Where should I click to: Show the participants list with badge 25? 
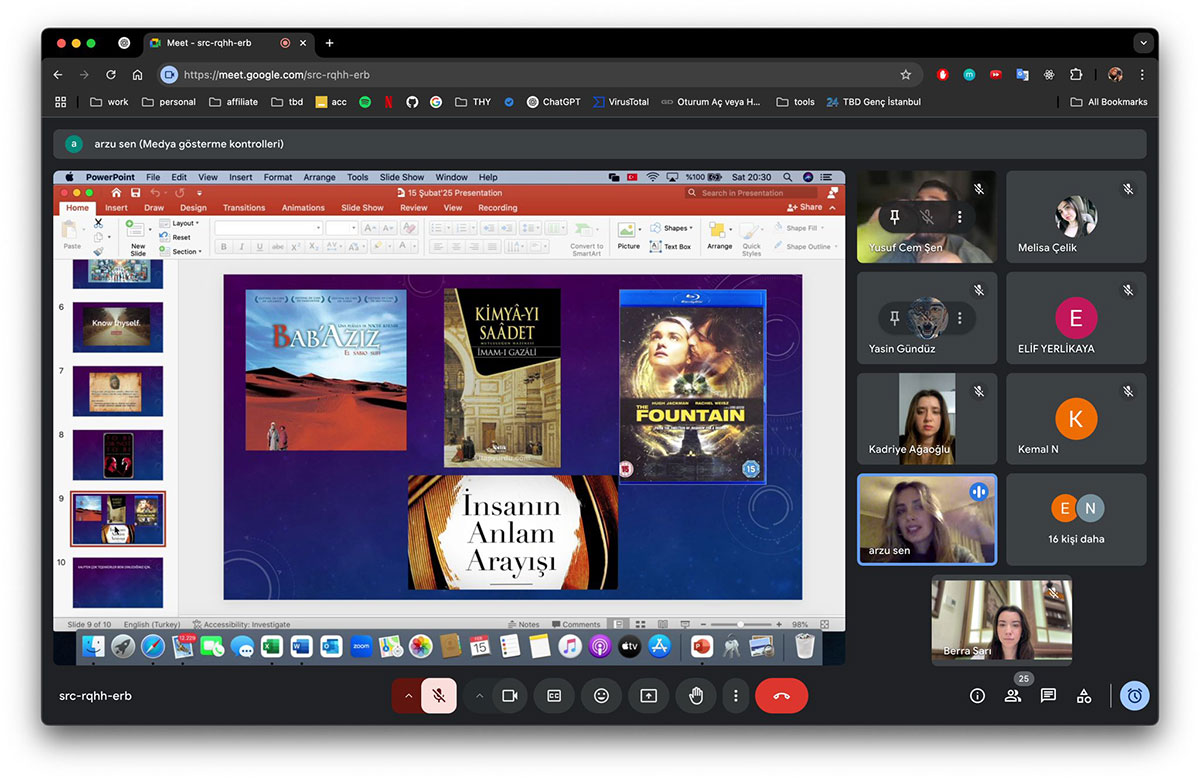click(x=1013, y=696)
